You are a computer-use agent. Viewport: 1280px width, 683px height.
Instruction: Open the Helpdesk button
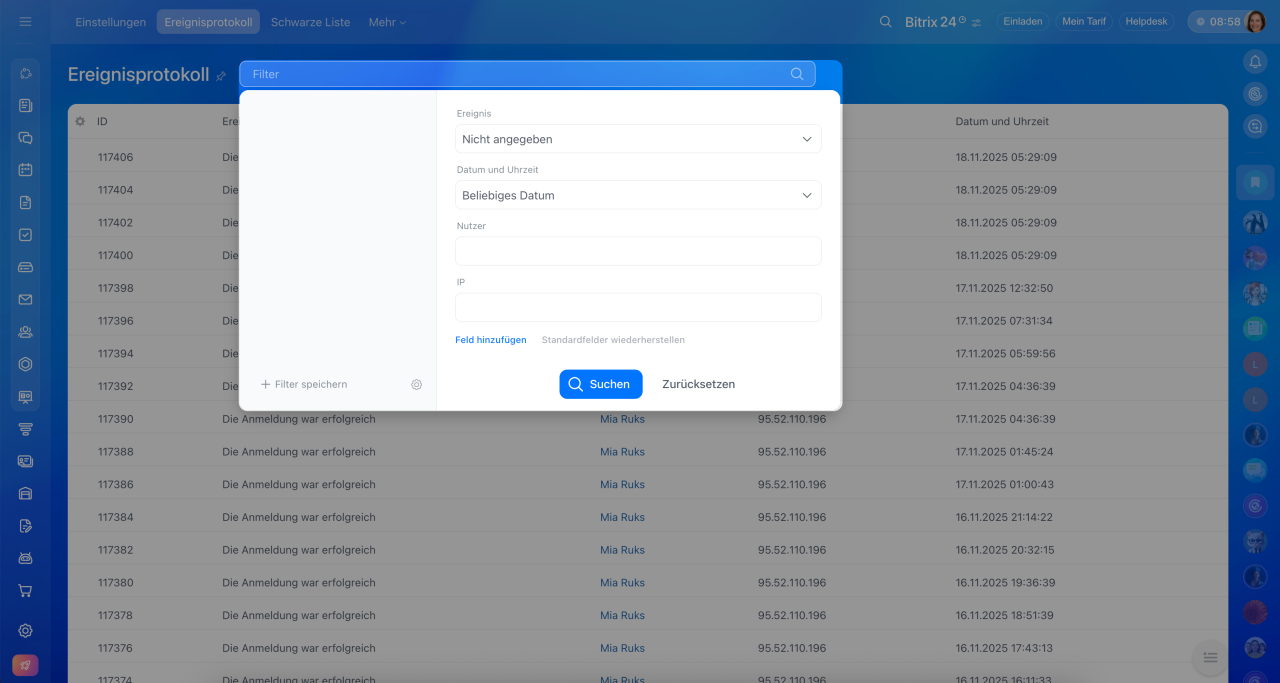[x=1146, y=21]
